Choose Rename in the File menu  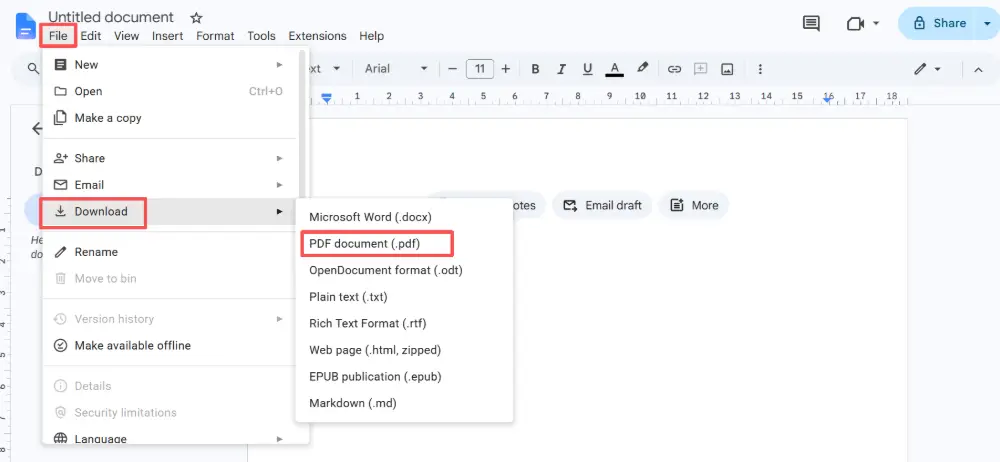point(169,252)
